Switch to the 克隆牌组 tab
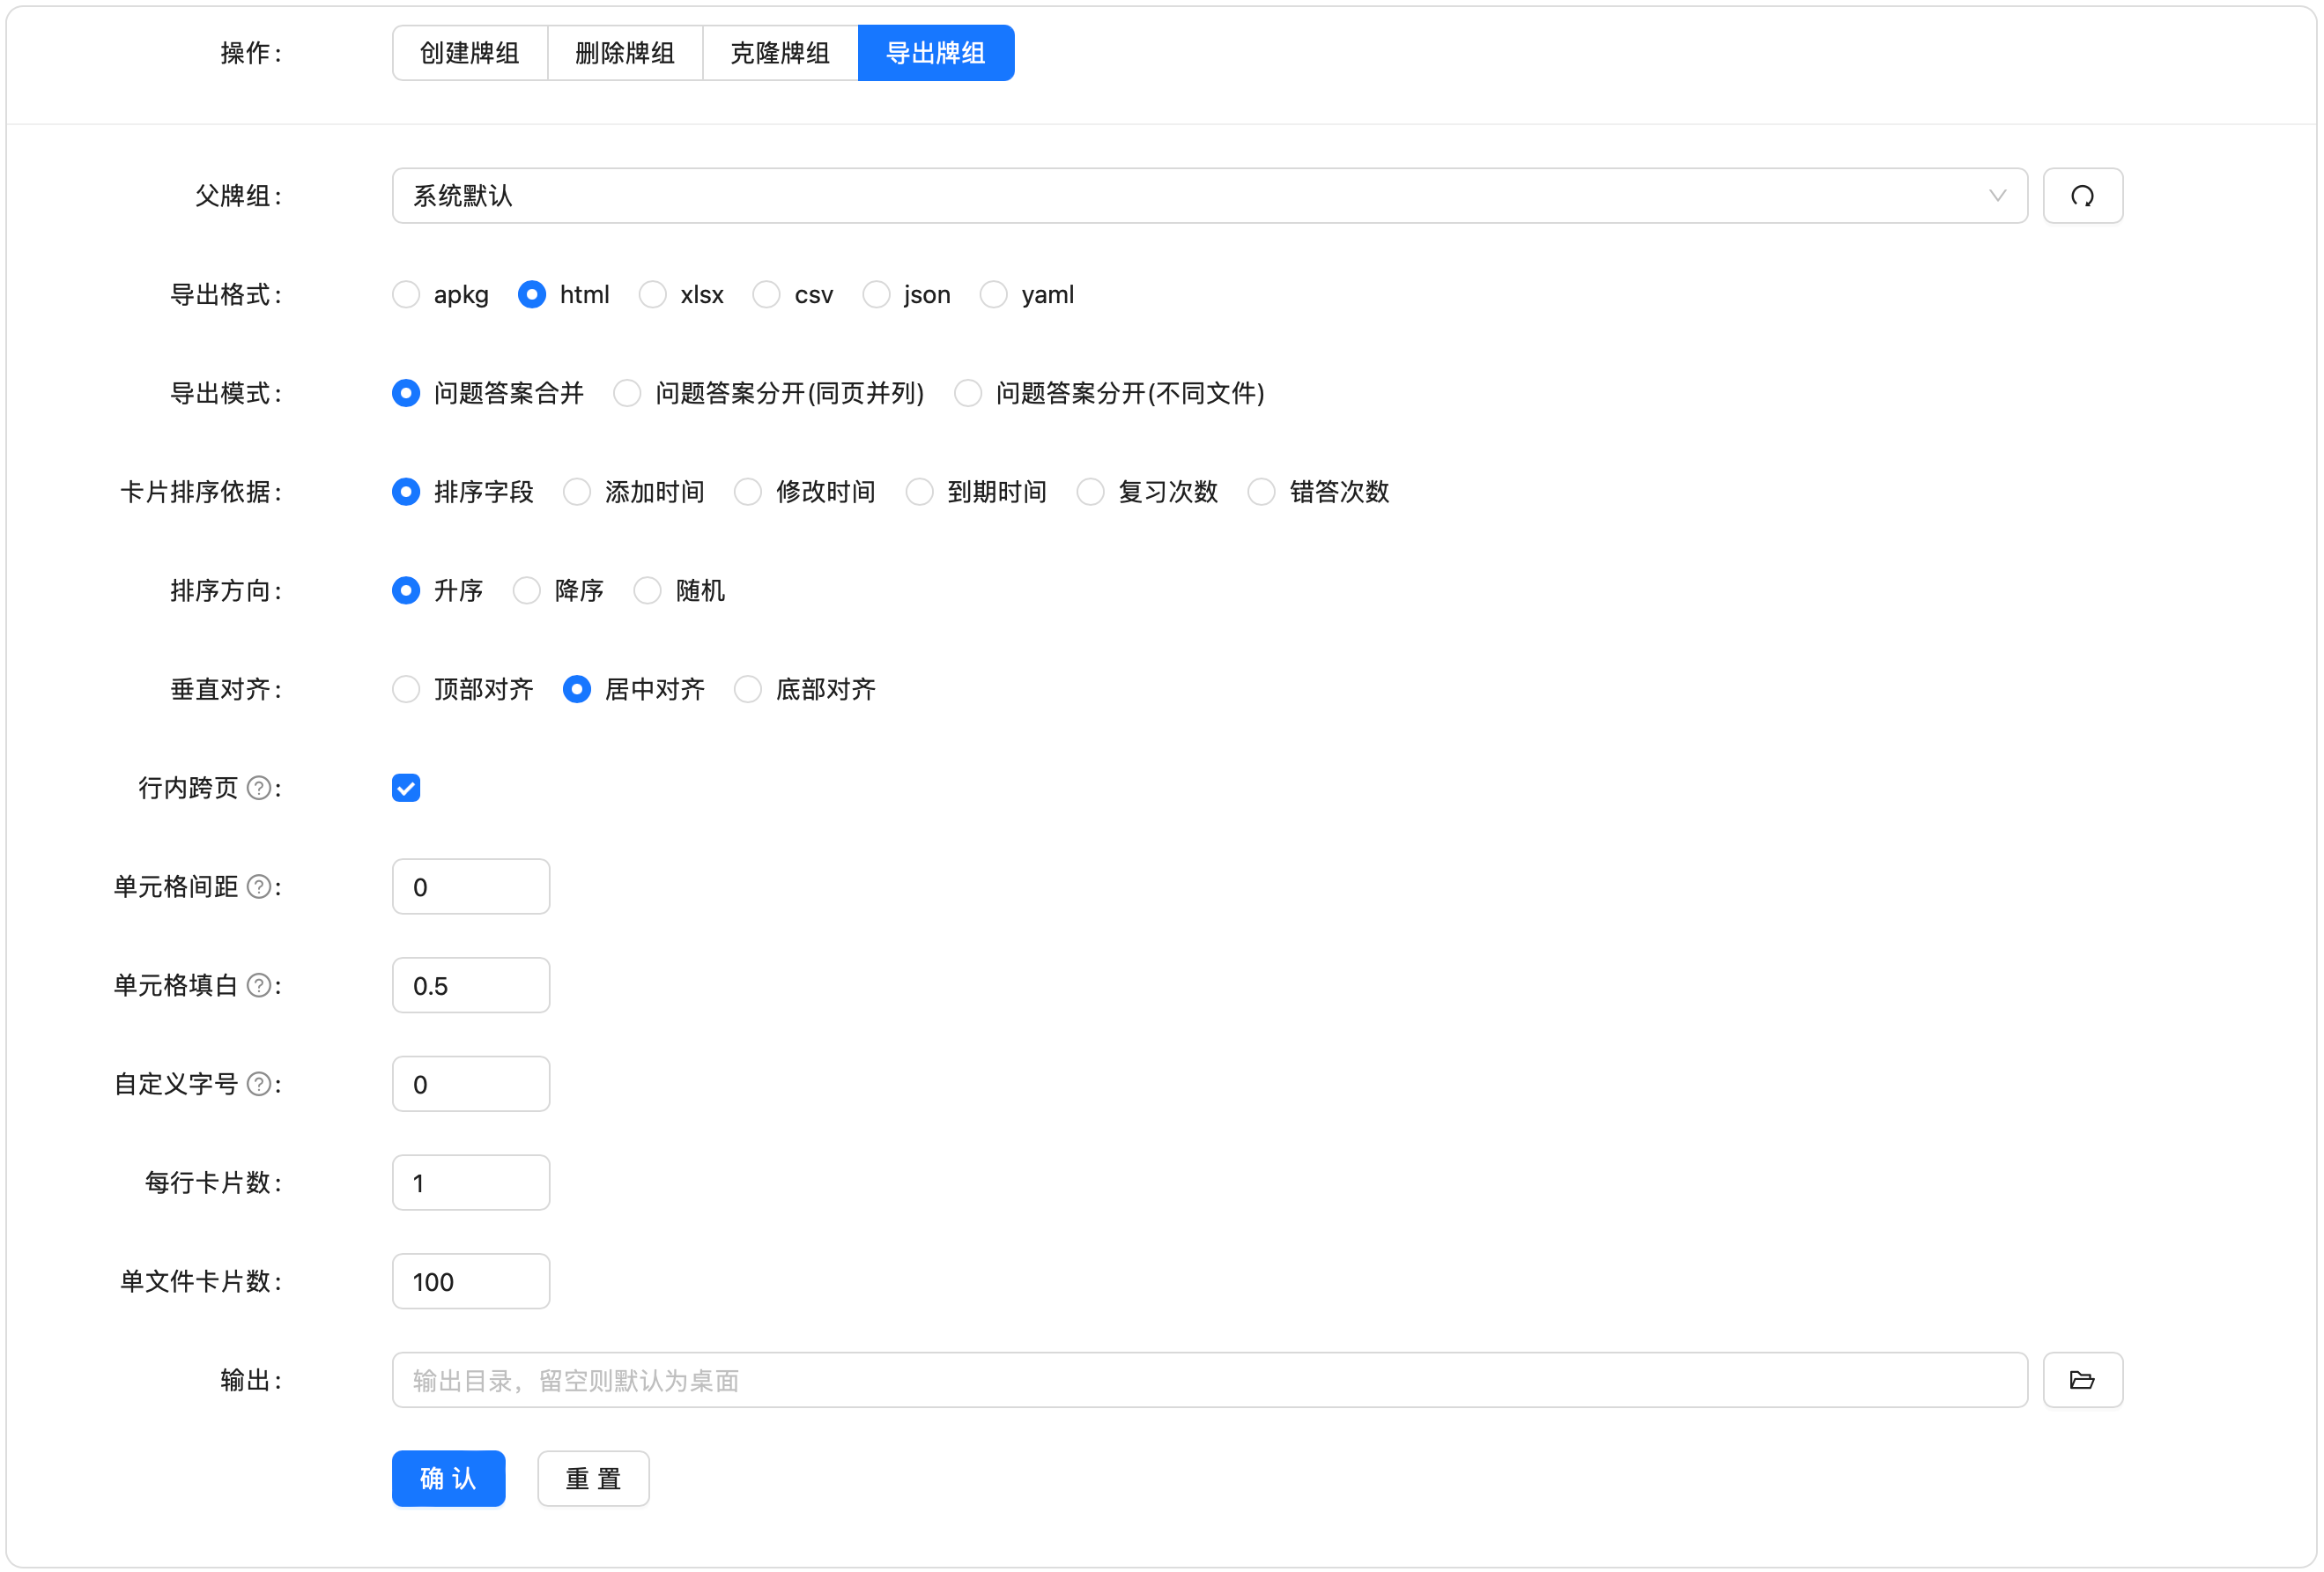Screen dimensions: 2324x1572 click(x=780, y=53)
